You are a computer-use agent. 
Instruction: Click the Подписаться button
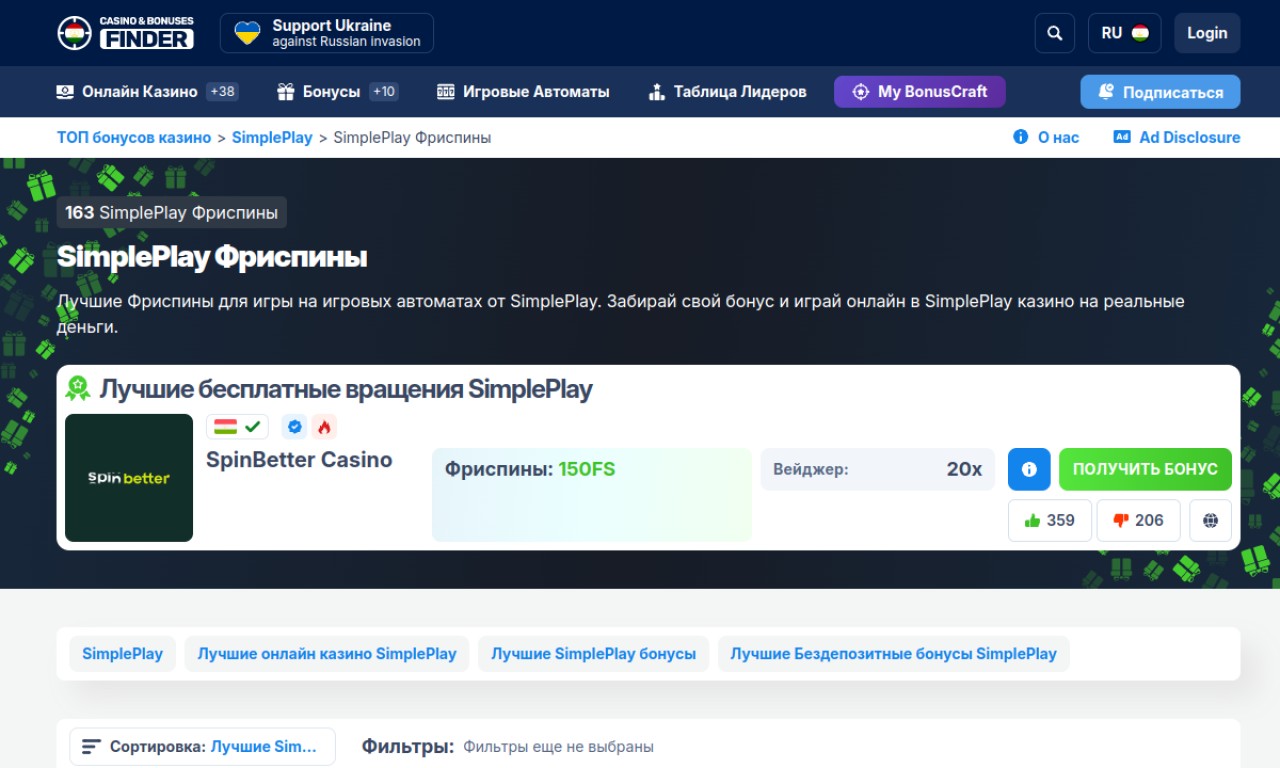(x=1160, y=92)
